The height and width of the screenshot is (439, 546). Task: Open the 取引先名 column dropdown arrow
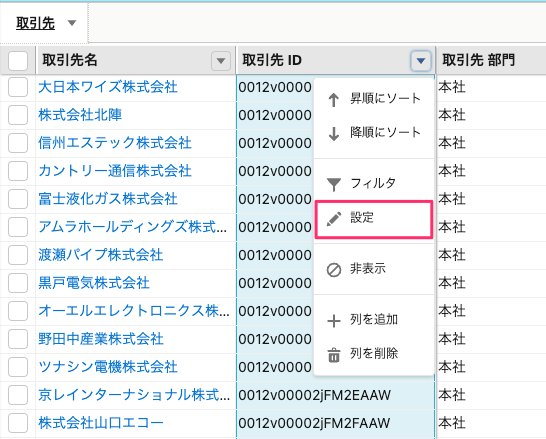221,61
